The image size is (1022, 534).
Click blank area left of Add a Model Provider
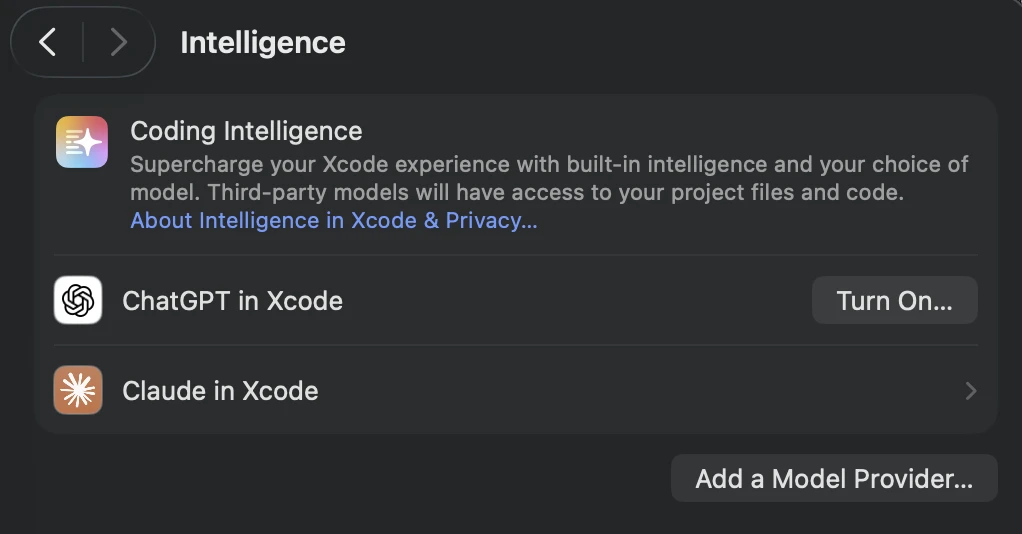(x=350, y=479)
